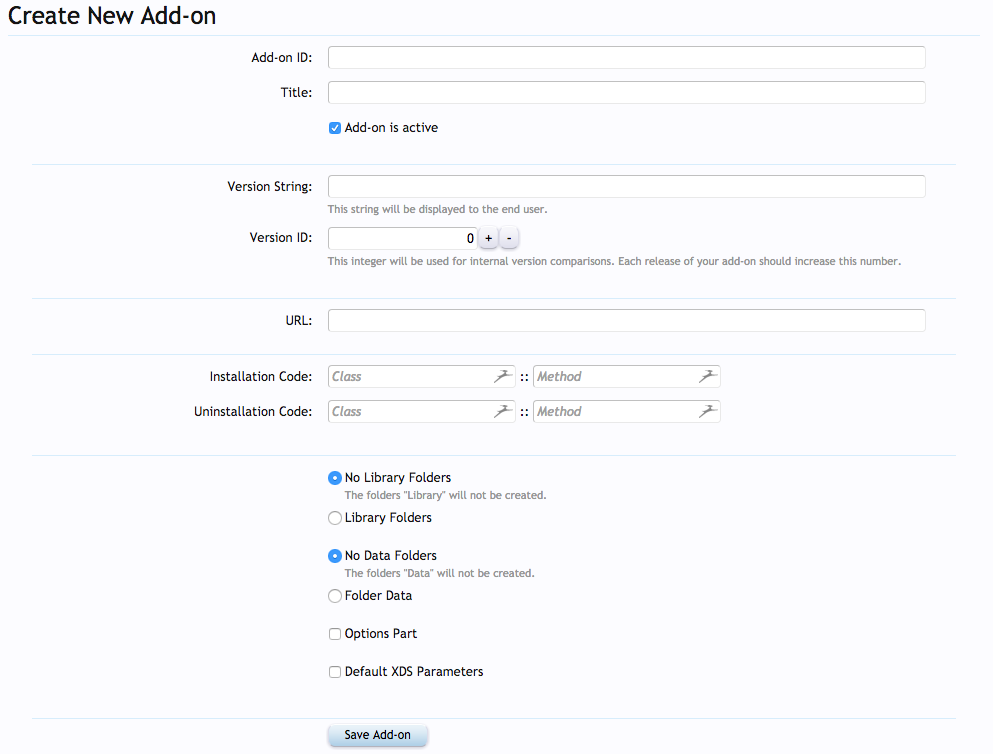Click wrench icon in Installation Code Class field
Viewport: 993px width, 754px height.
(x=503, y=376)
